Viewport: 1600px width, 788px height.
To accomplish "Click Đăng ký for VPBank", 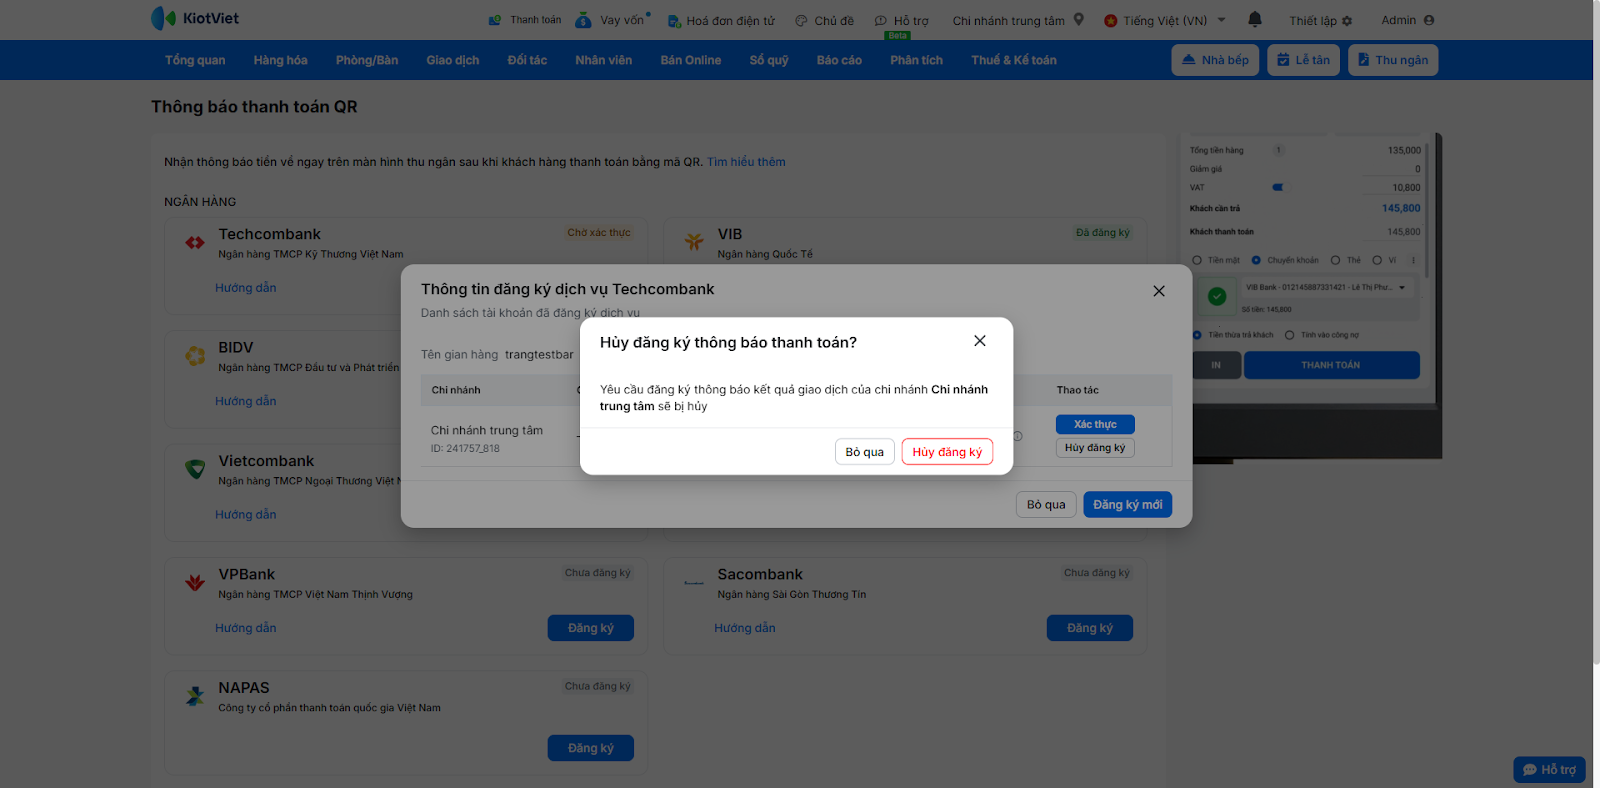I will [x=591, y=628].
